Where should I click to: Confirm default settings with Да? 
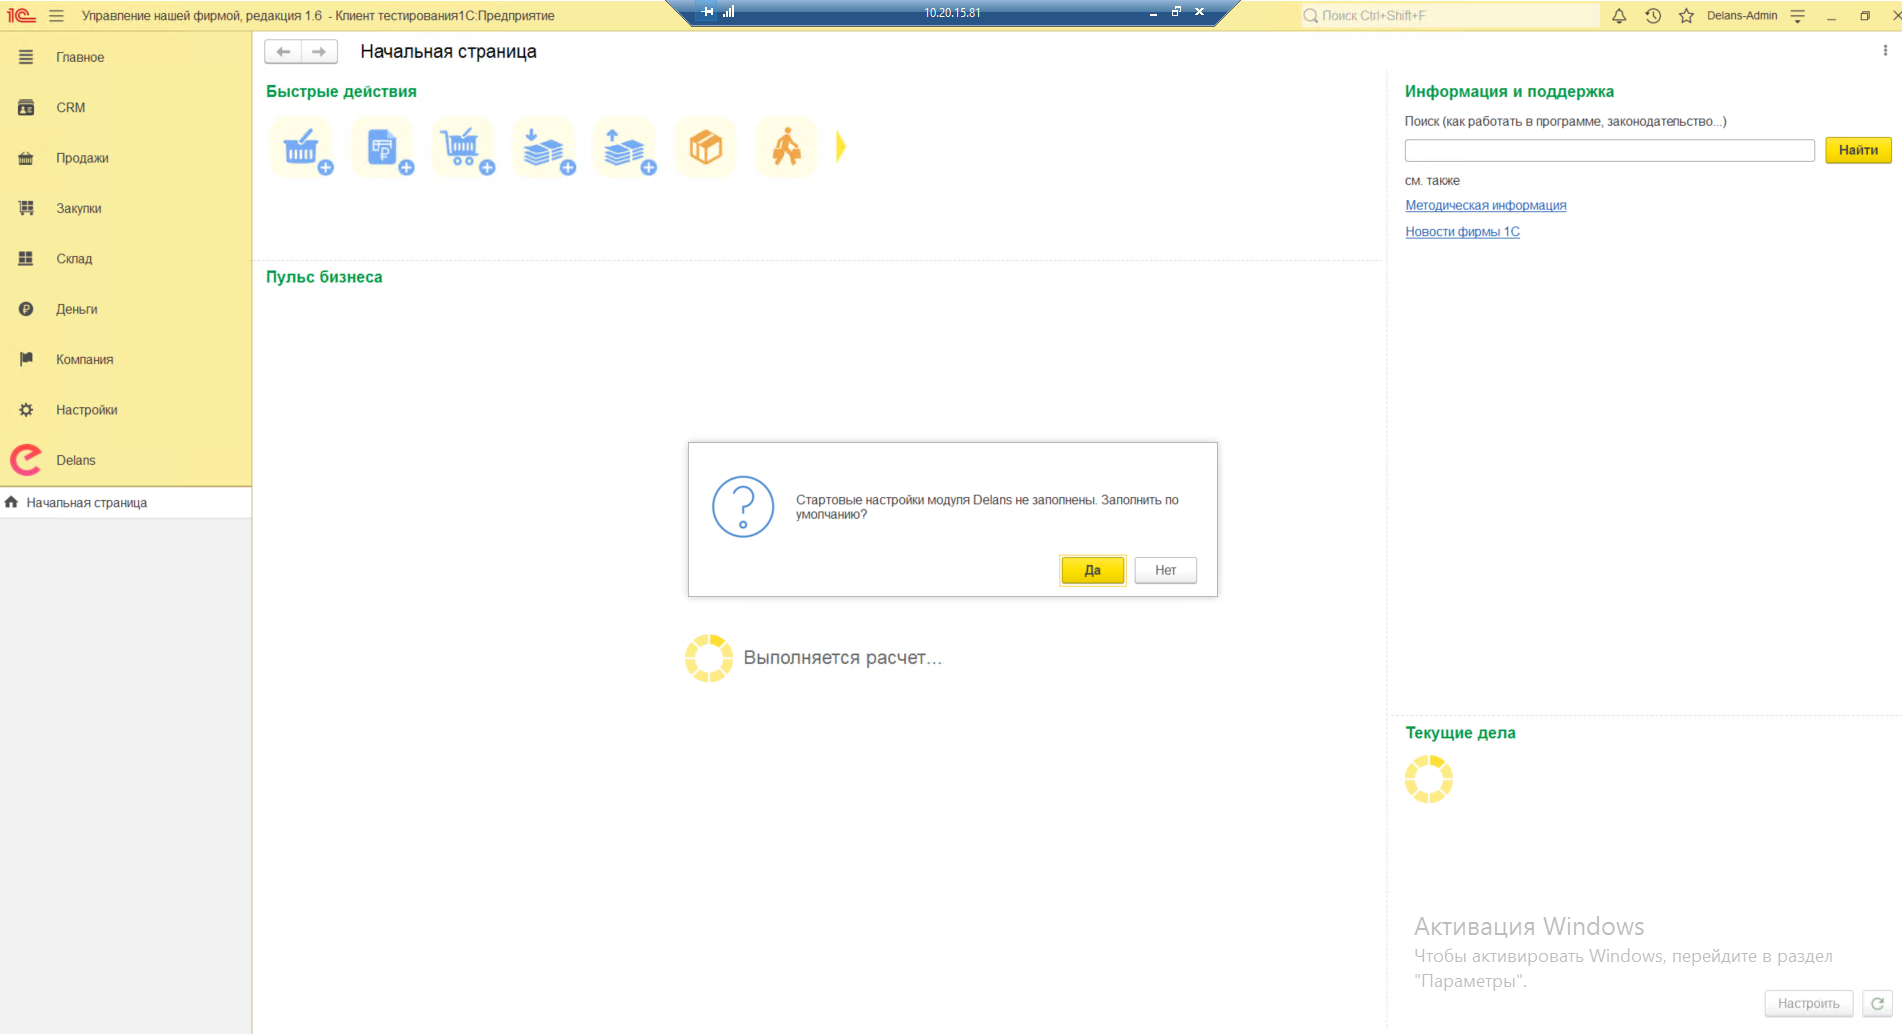1092,570
